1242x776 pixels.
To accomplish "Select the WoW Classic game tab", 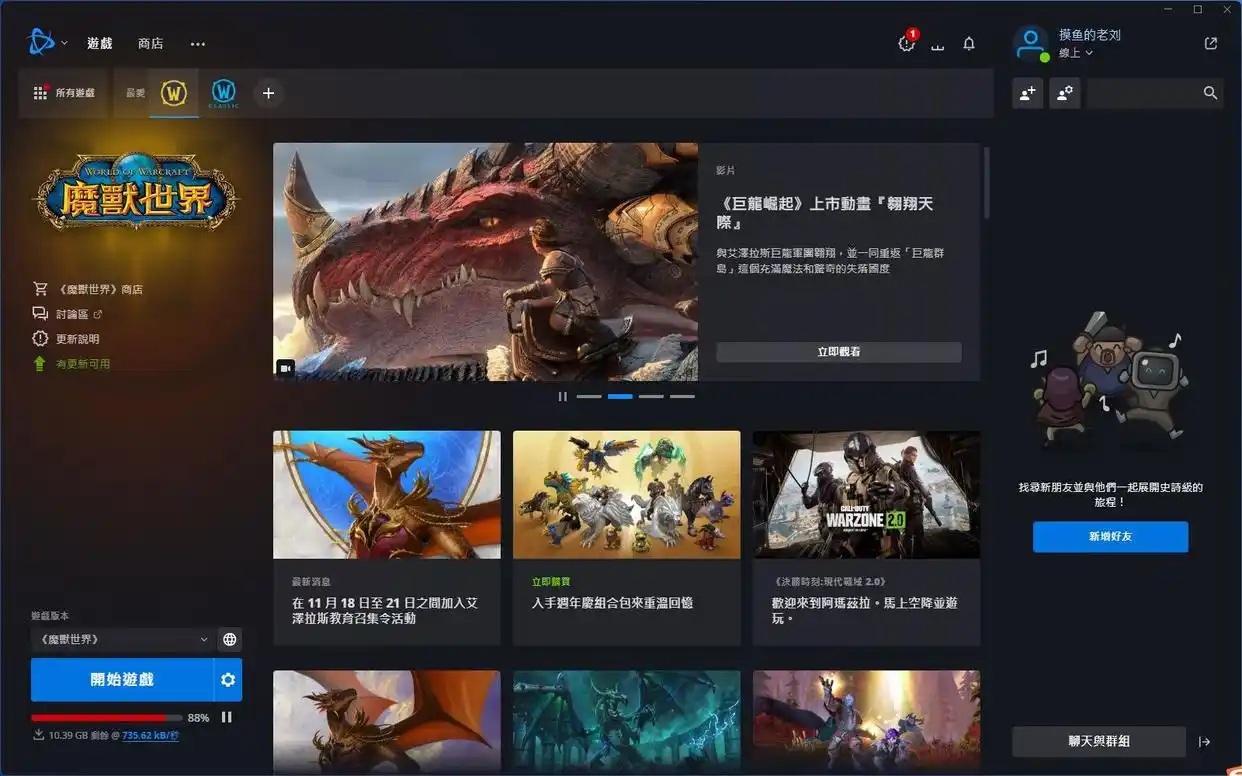I will click(x=224, y=93).
